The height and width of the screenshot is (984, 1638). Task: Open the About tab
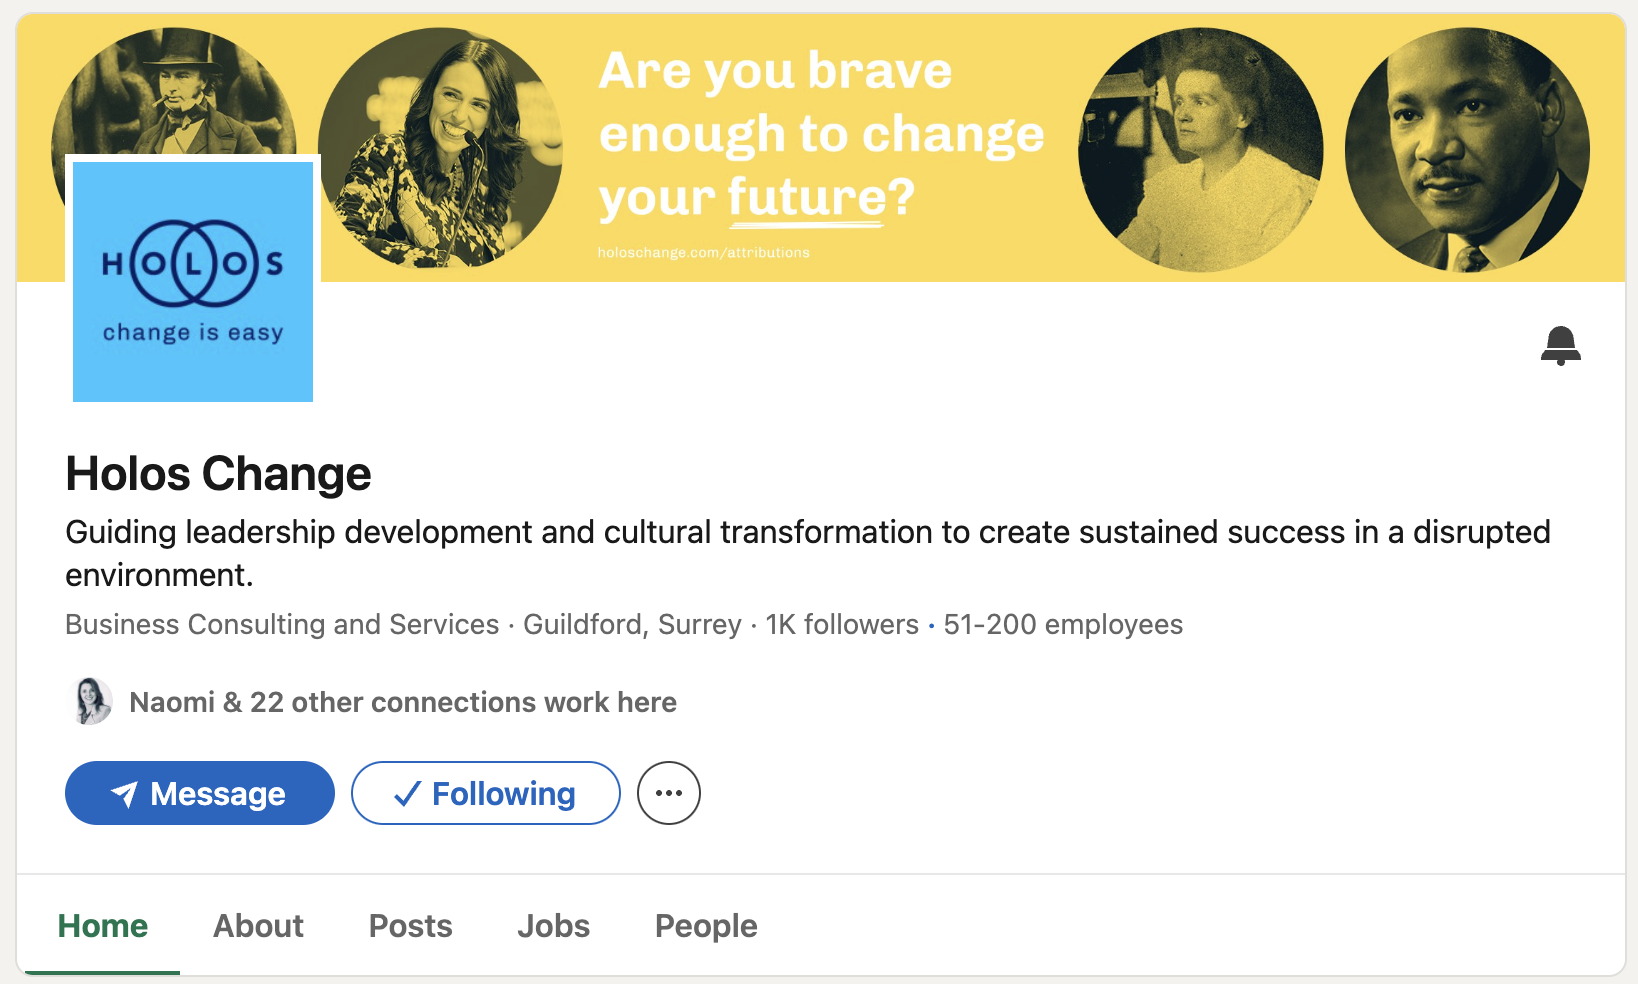(258, 926)
